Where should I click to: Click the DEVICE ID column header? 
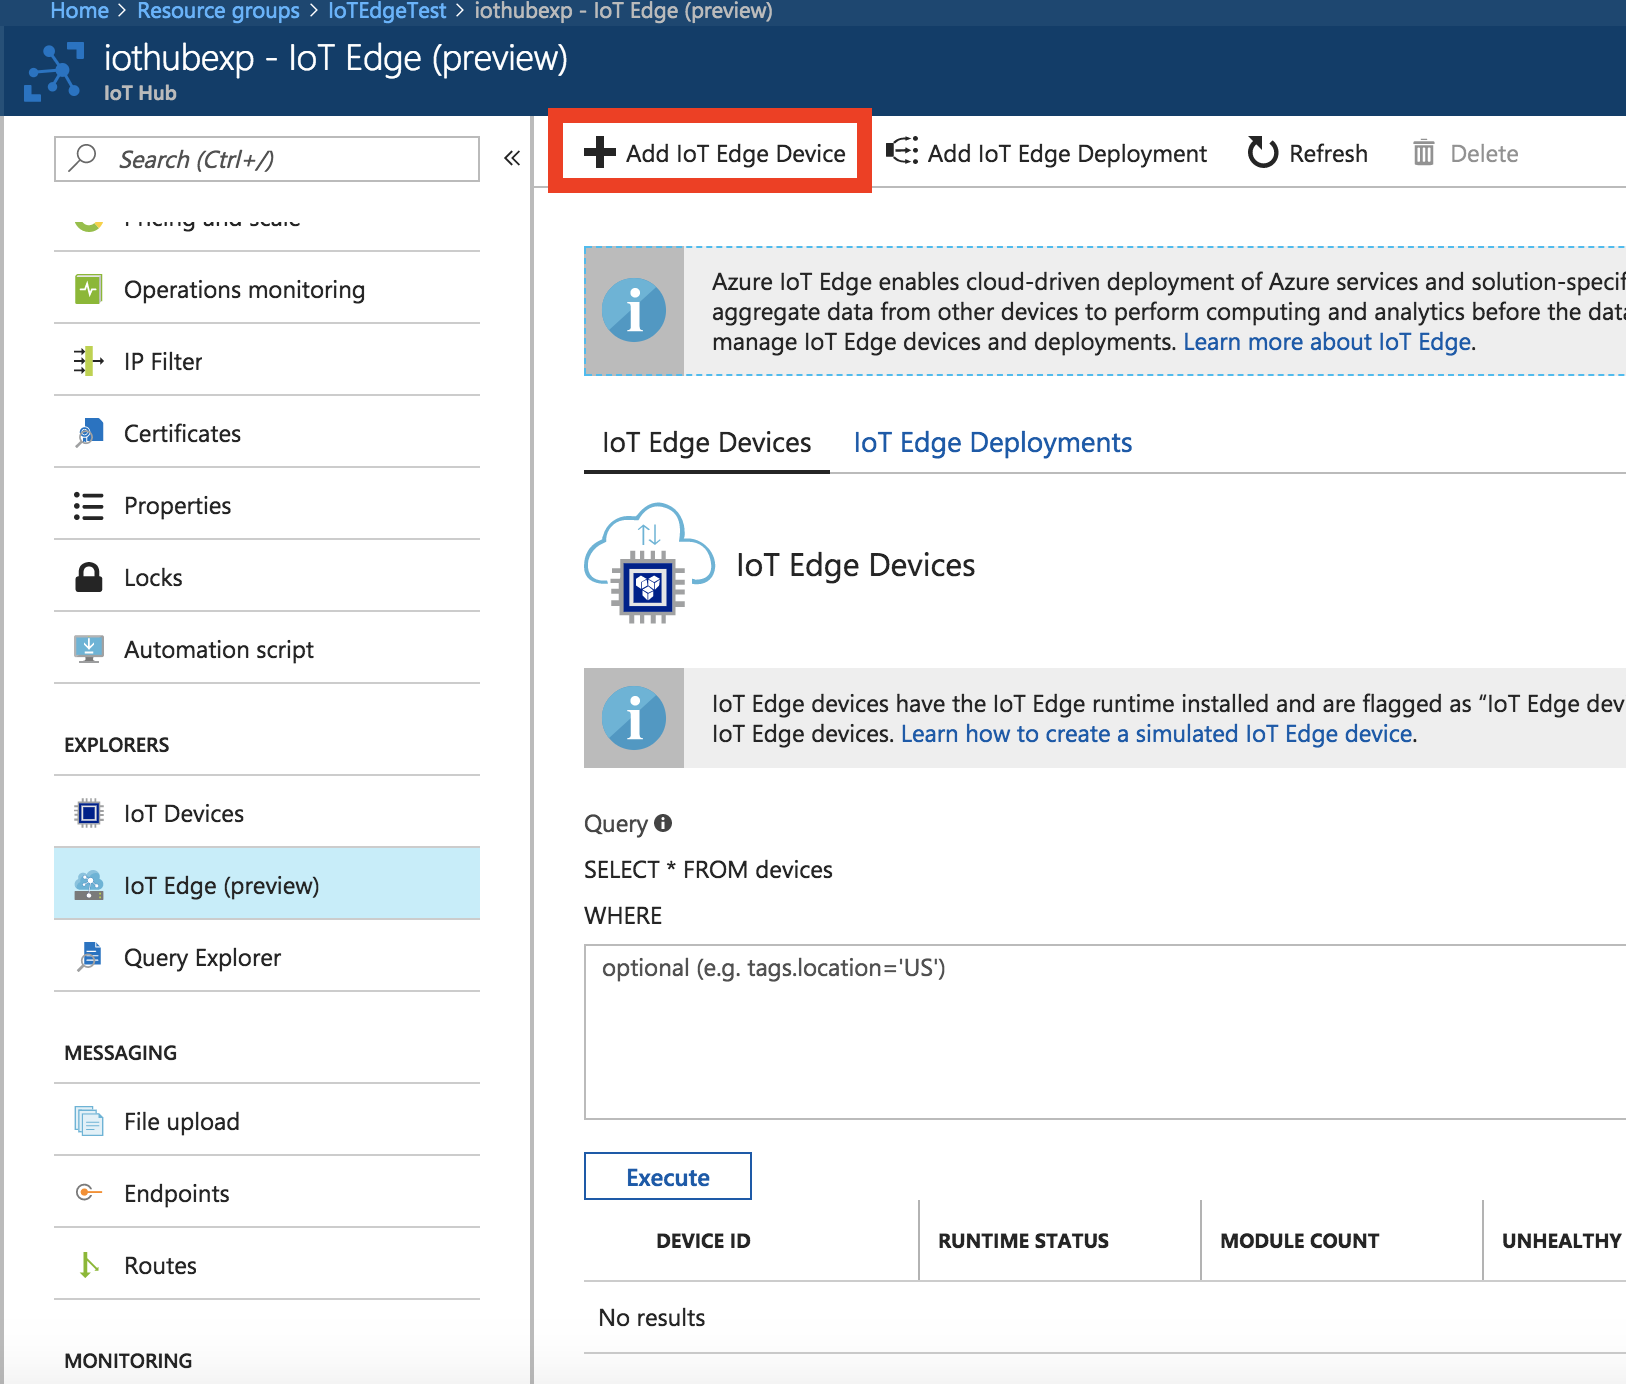pos(703,1240)
